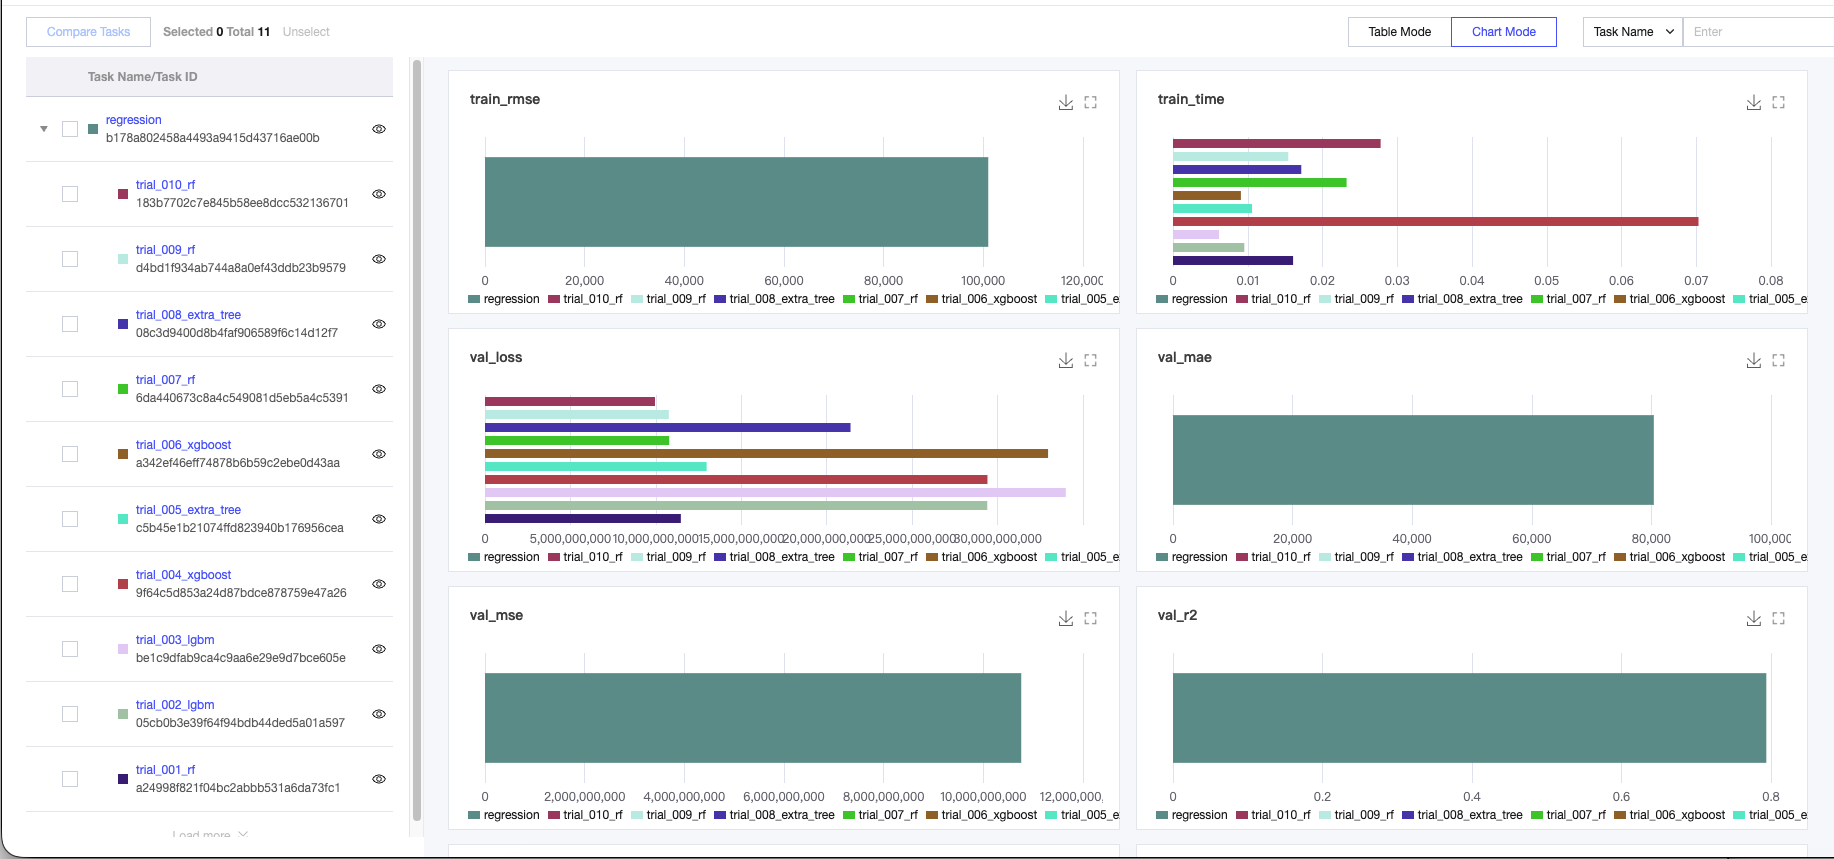The image size is (1834, 859).
Task: Open the regression task link
Action: point(134,120)
